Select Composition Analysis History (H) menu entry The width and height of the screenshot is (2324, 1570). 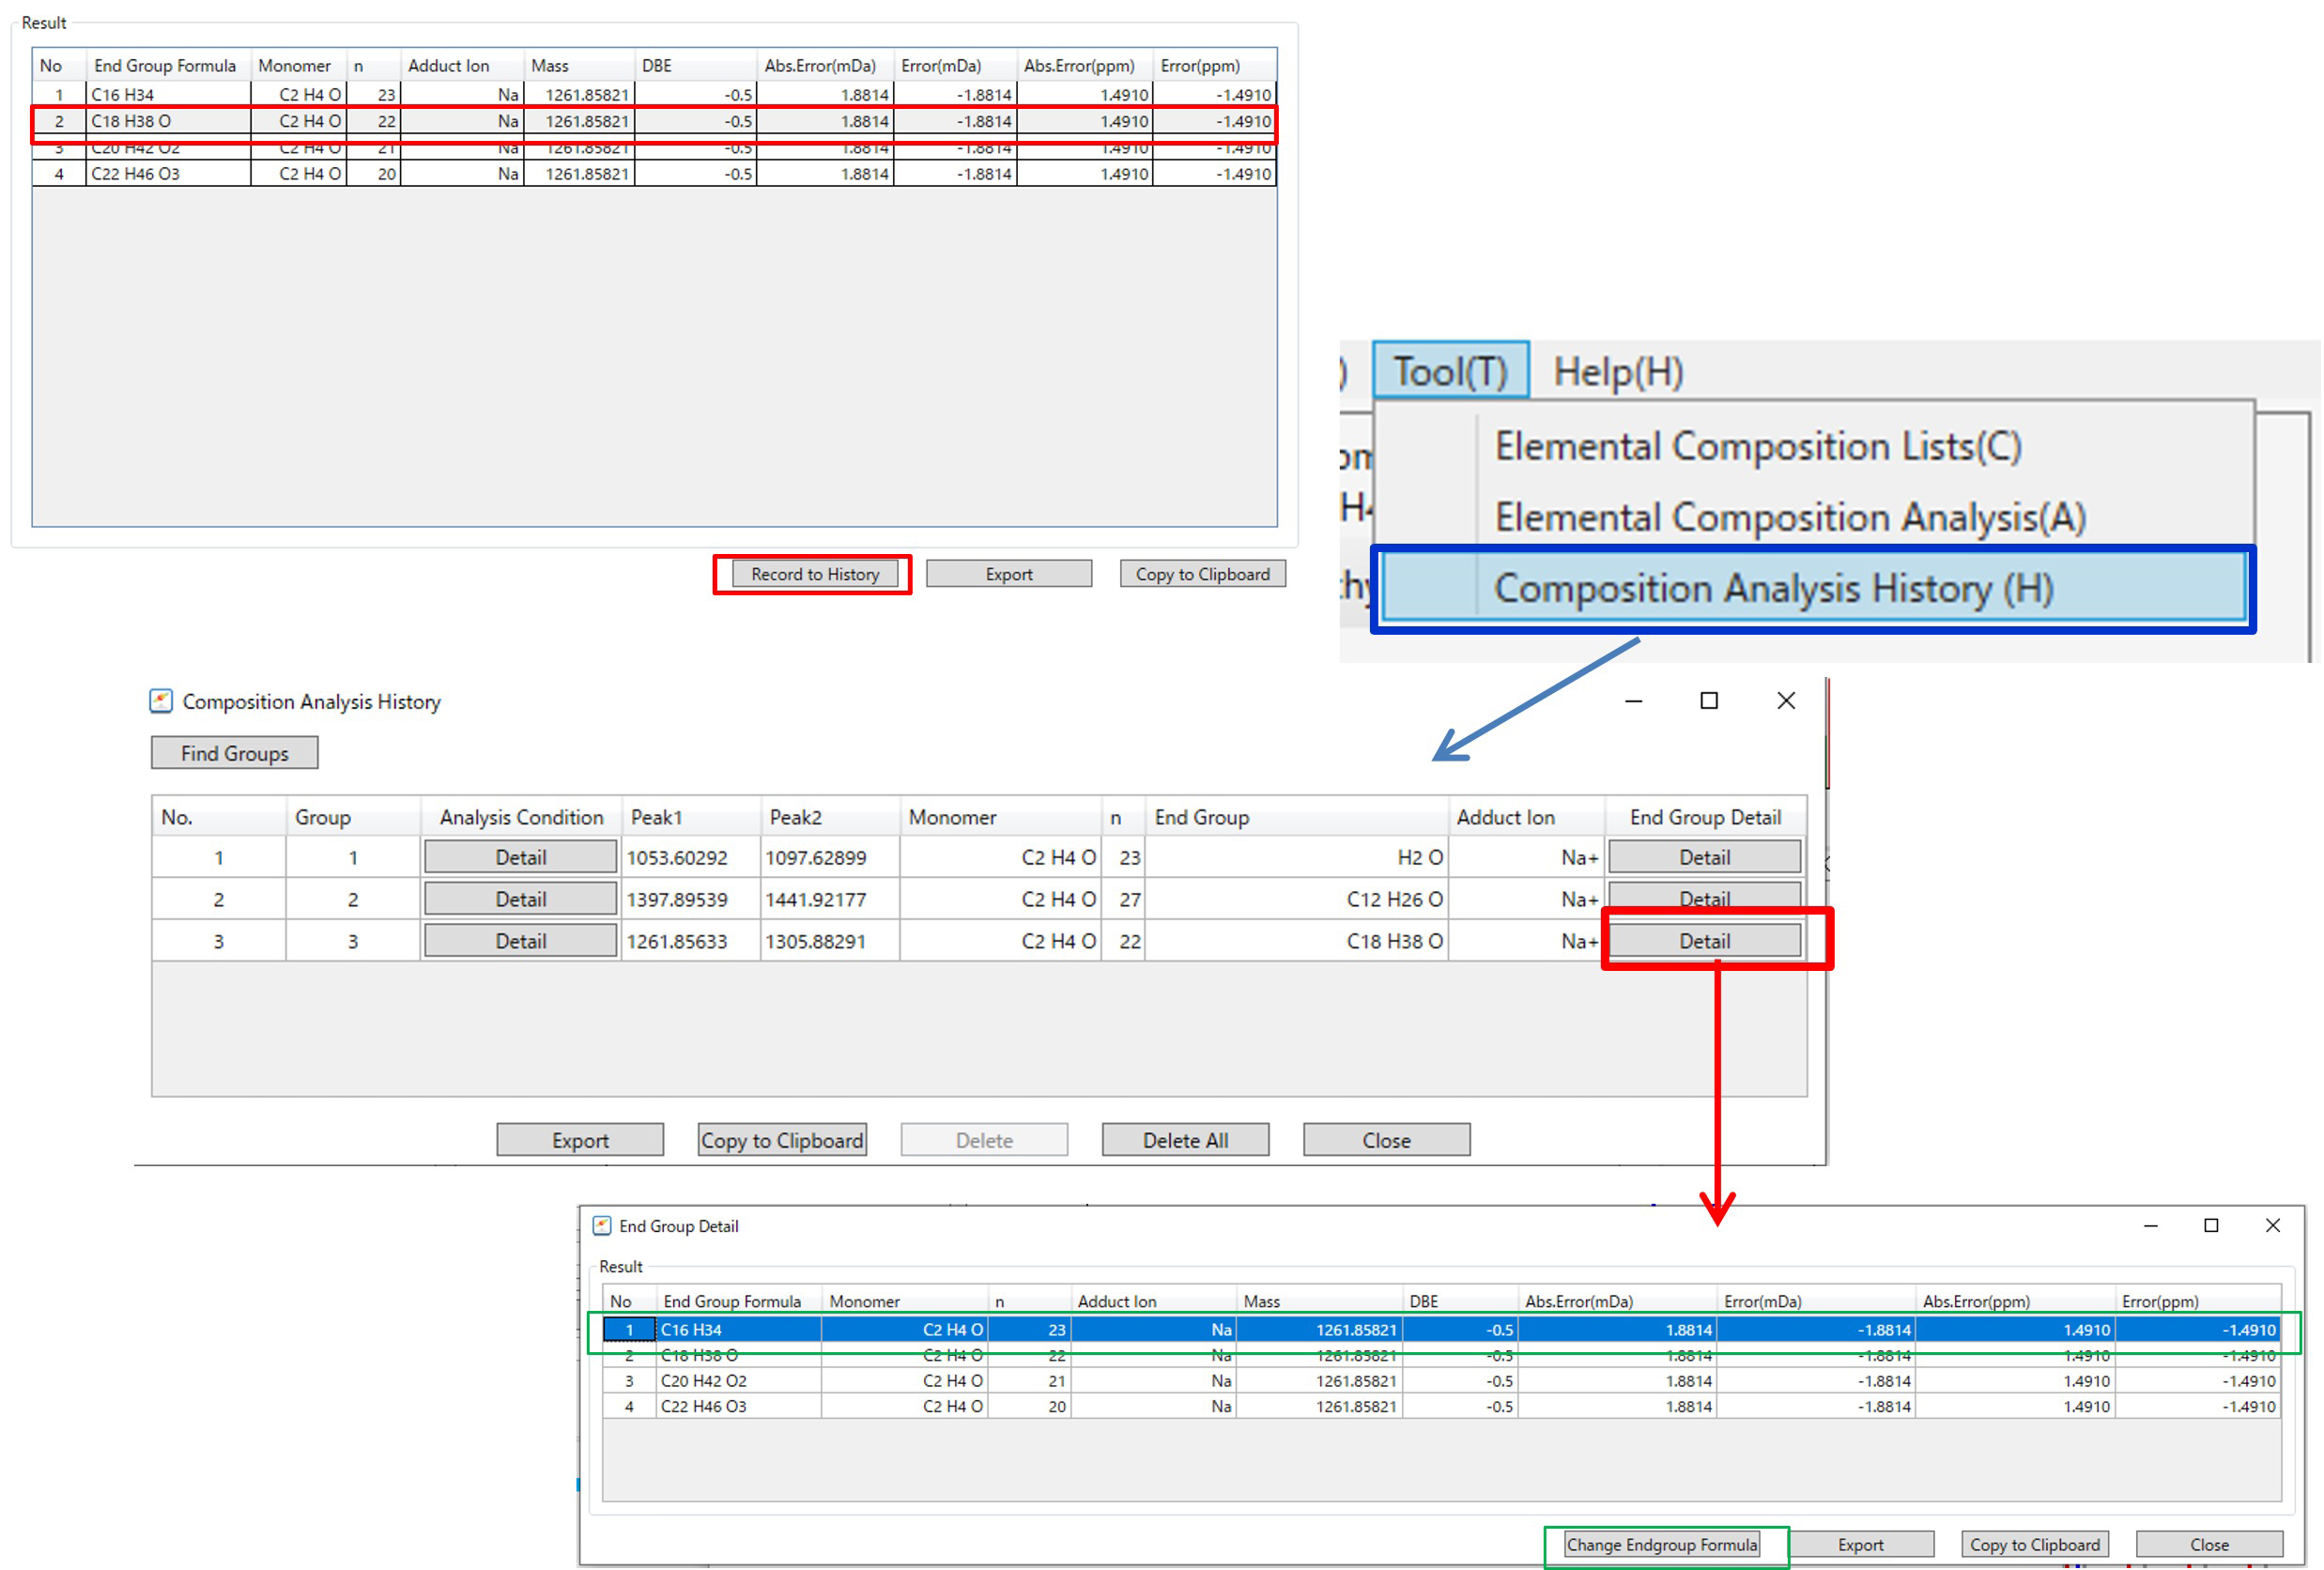tap(1772, 588)
